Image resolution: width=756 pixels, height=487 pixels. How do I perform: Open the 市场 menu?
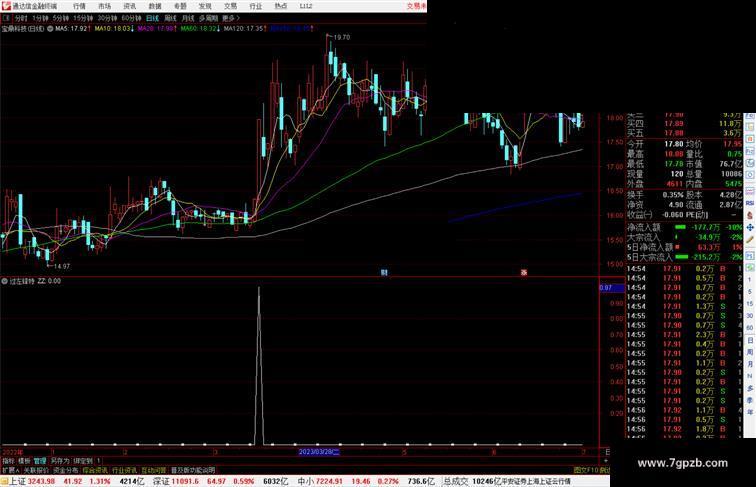[x=104, y=6]
